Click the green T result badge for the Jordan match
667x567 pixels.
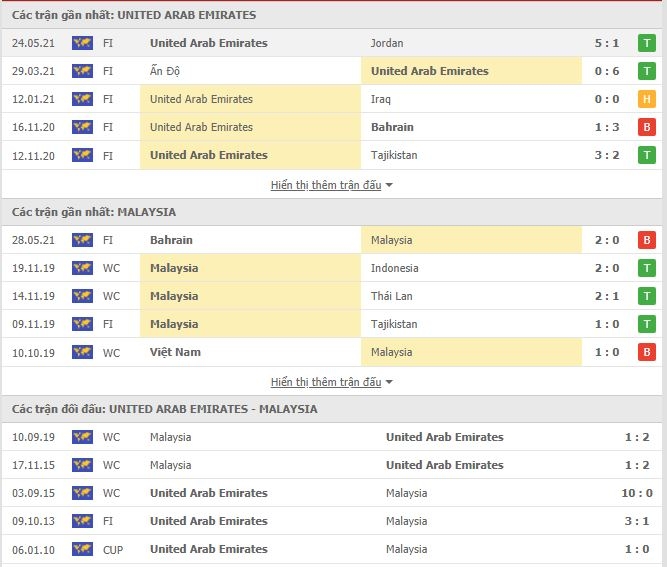click(x=646, y=43)
